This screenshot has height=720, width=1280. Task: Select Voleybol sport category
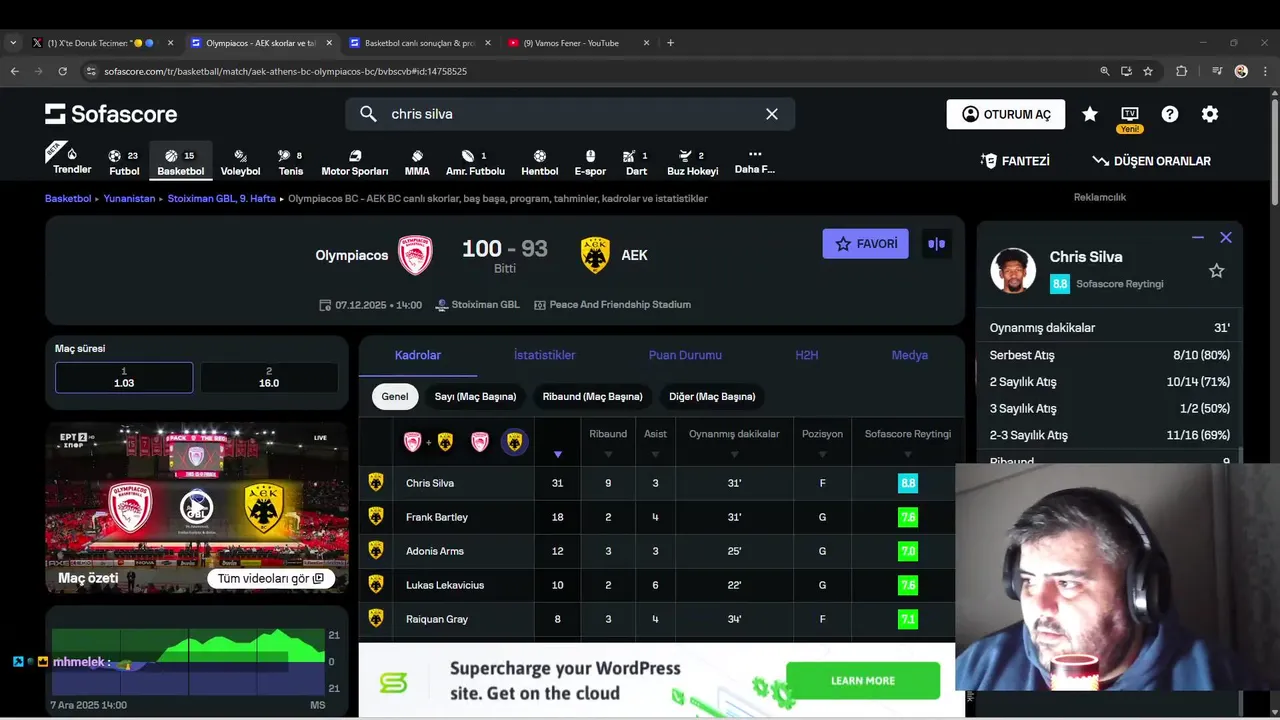(x=240, y=162)
